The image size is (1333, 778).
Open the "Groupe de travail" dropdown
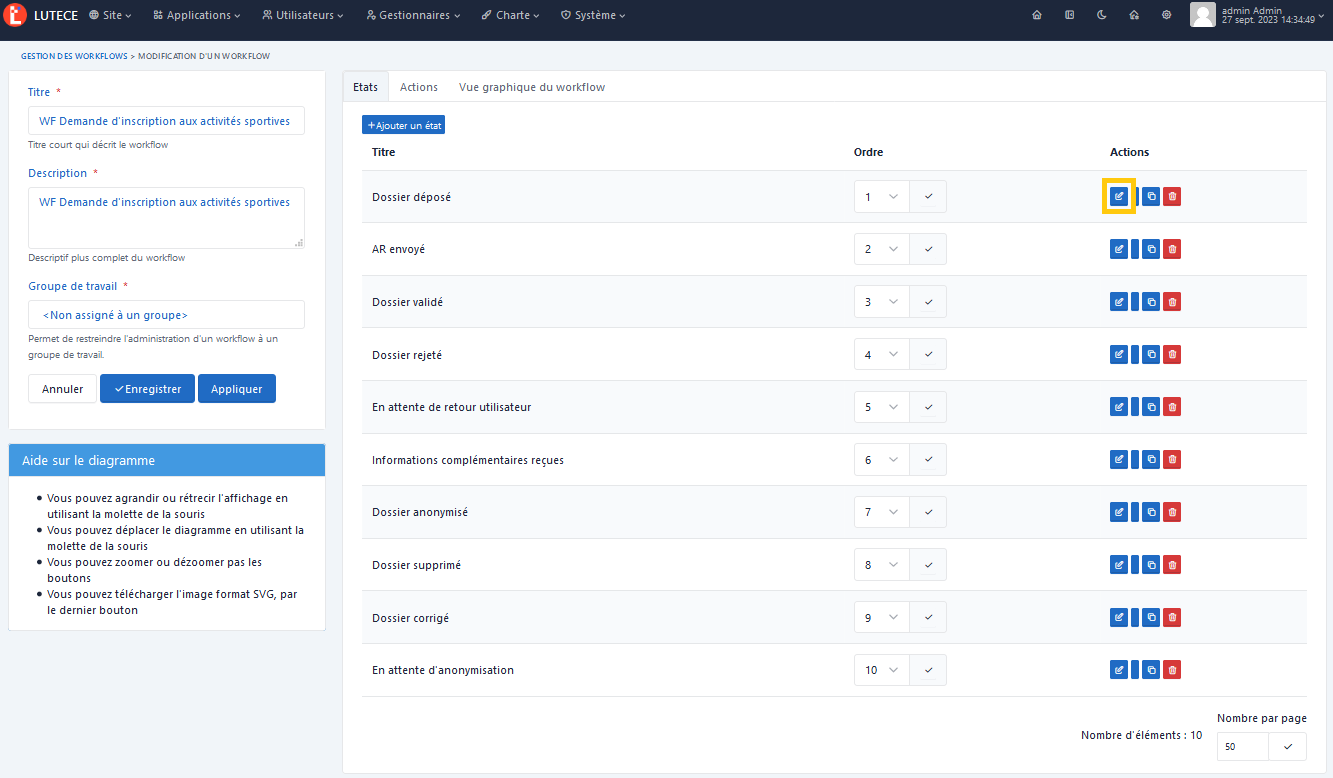click(x=166, y=315)
